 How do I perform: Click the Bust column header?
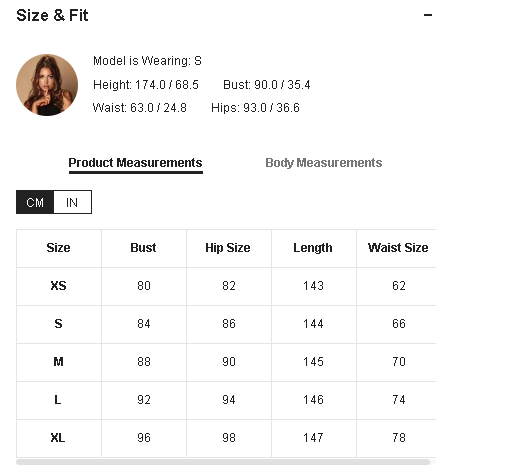click(x=143, y=248)
